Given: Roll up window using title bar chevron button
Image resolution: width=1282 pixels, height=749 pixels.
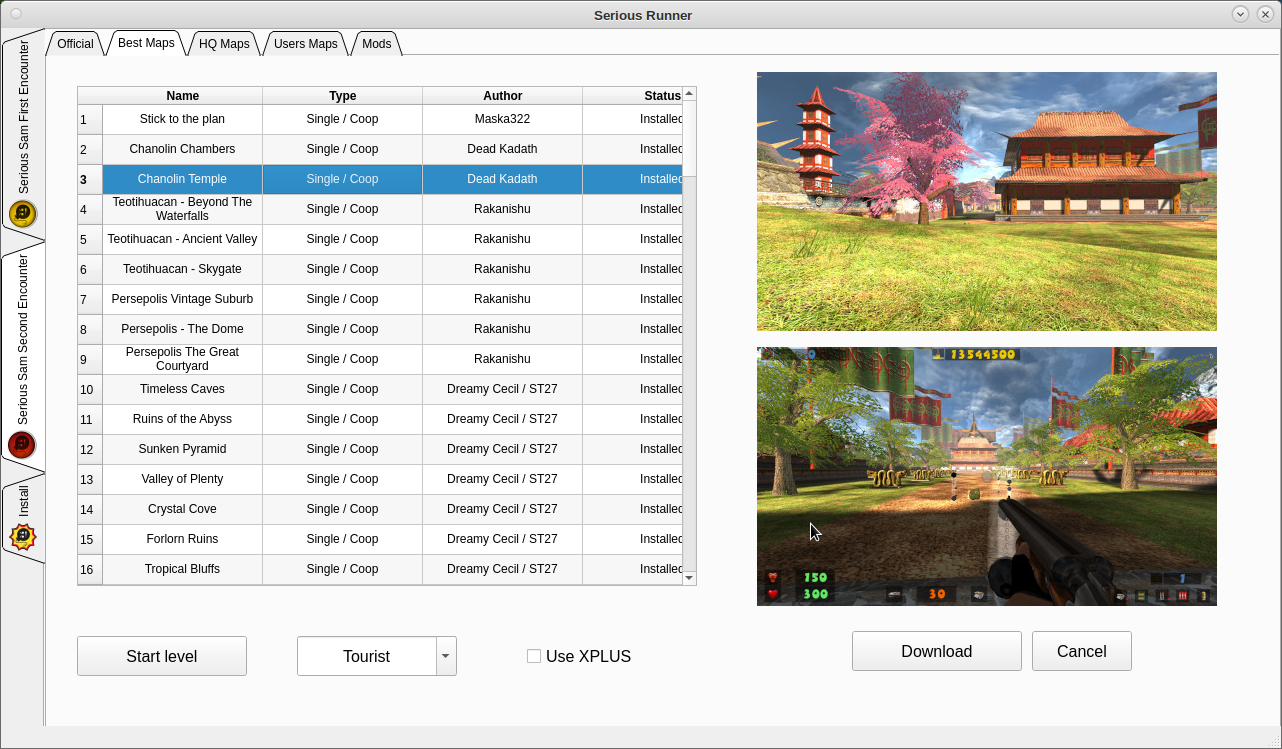Looking at the screenshot, I should click(1240, 14).
